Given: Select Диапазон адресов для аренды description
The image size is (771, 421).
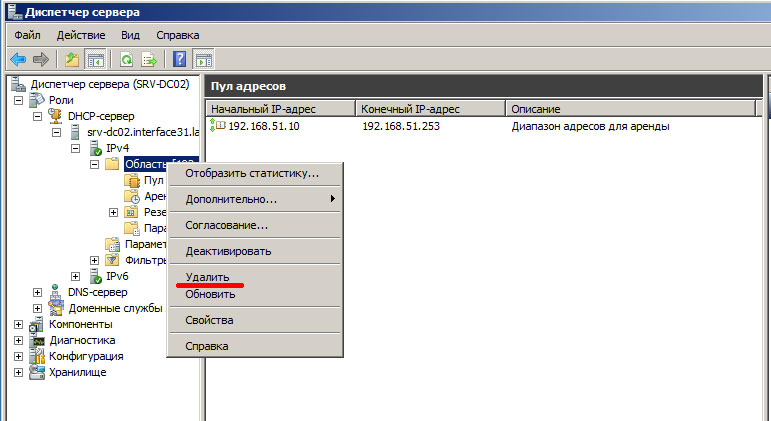Looking at the screenshot, I should (590, 126).
